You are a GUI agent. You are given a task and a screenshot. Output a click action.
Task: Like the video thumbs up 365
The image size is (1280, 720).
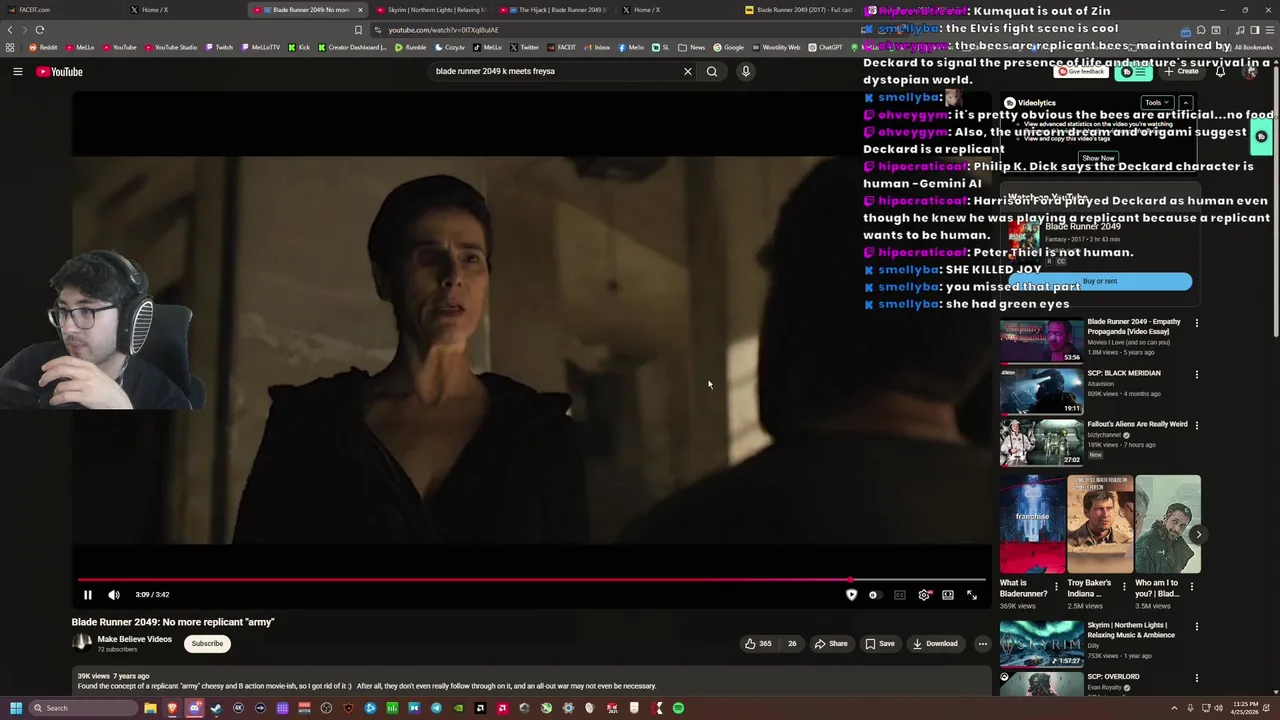click(758, 644)
